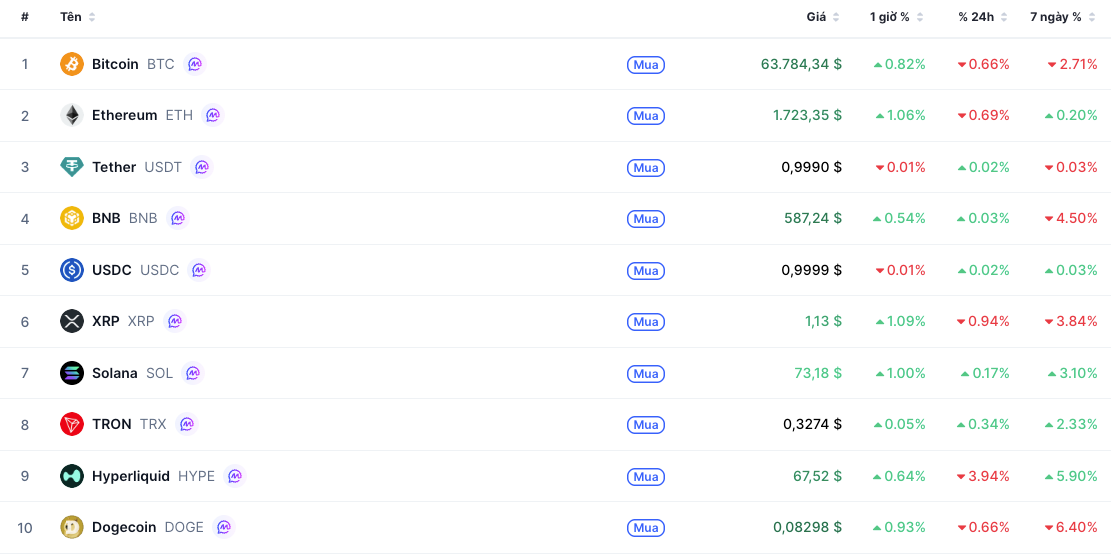Open the chat icon next to DOGE
Viewport: 1111px width, 557px height.
pos(223,527)
